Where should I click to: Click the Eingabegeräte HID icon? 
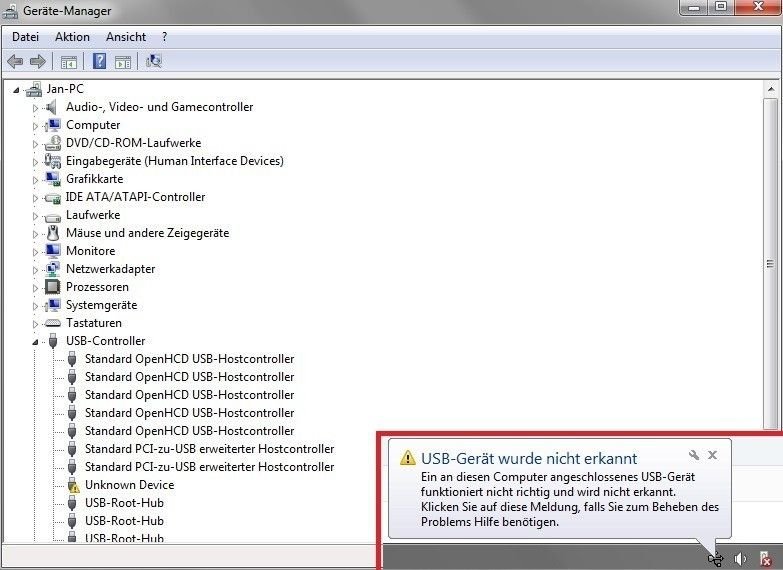52,161
